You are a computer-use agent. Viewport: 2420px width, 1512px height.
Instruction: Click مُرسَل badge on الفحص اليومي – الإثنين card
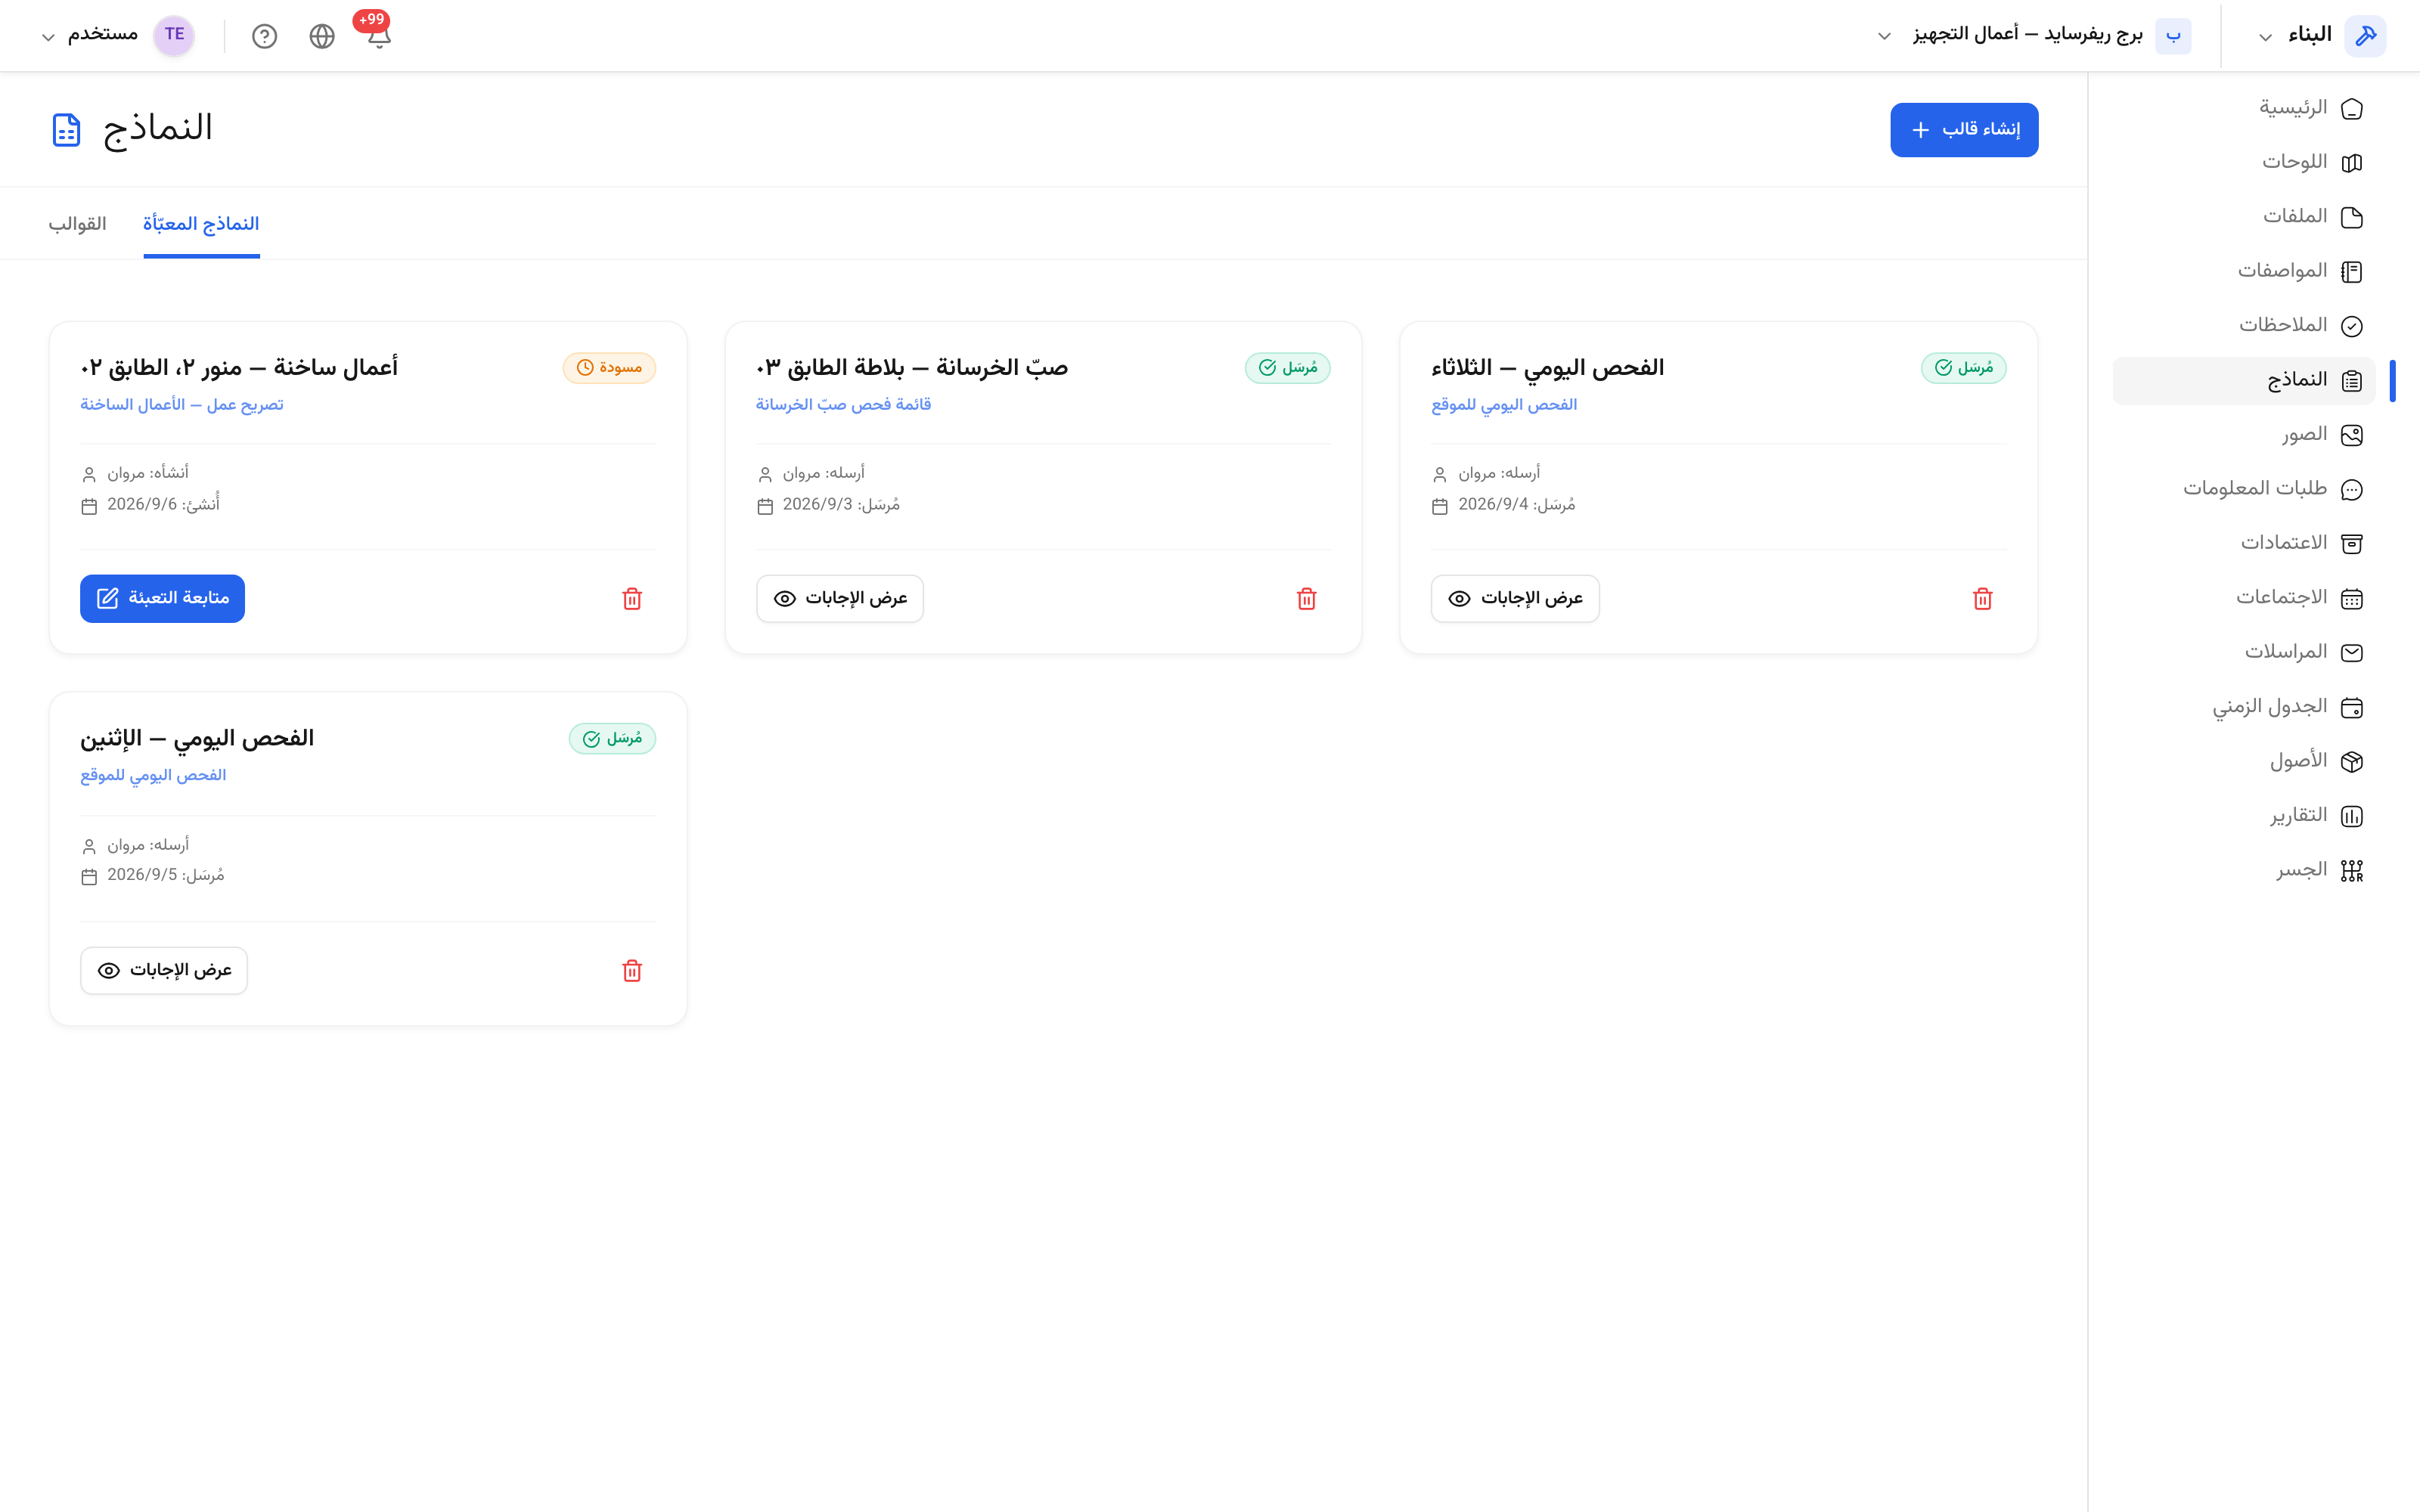(612, 739)
